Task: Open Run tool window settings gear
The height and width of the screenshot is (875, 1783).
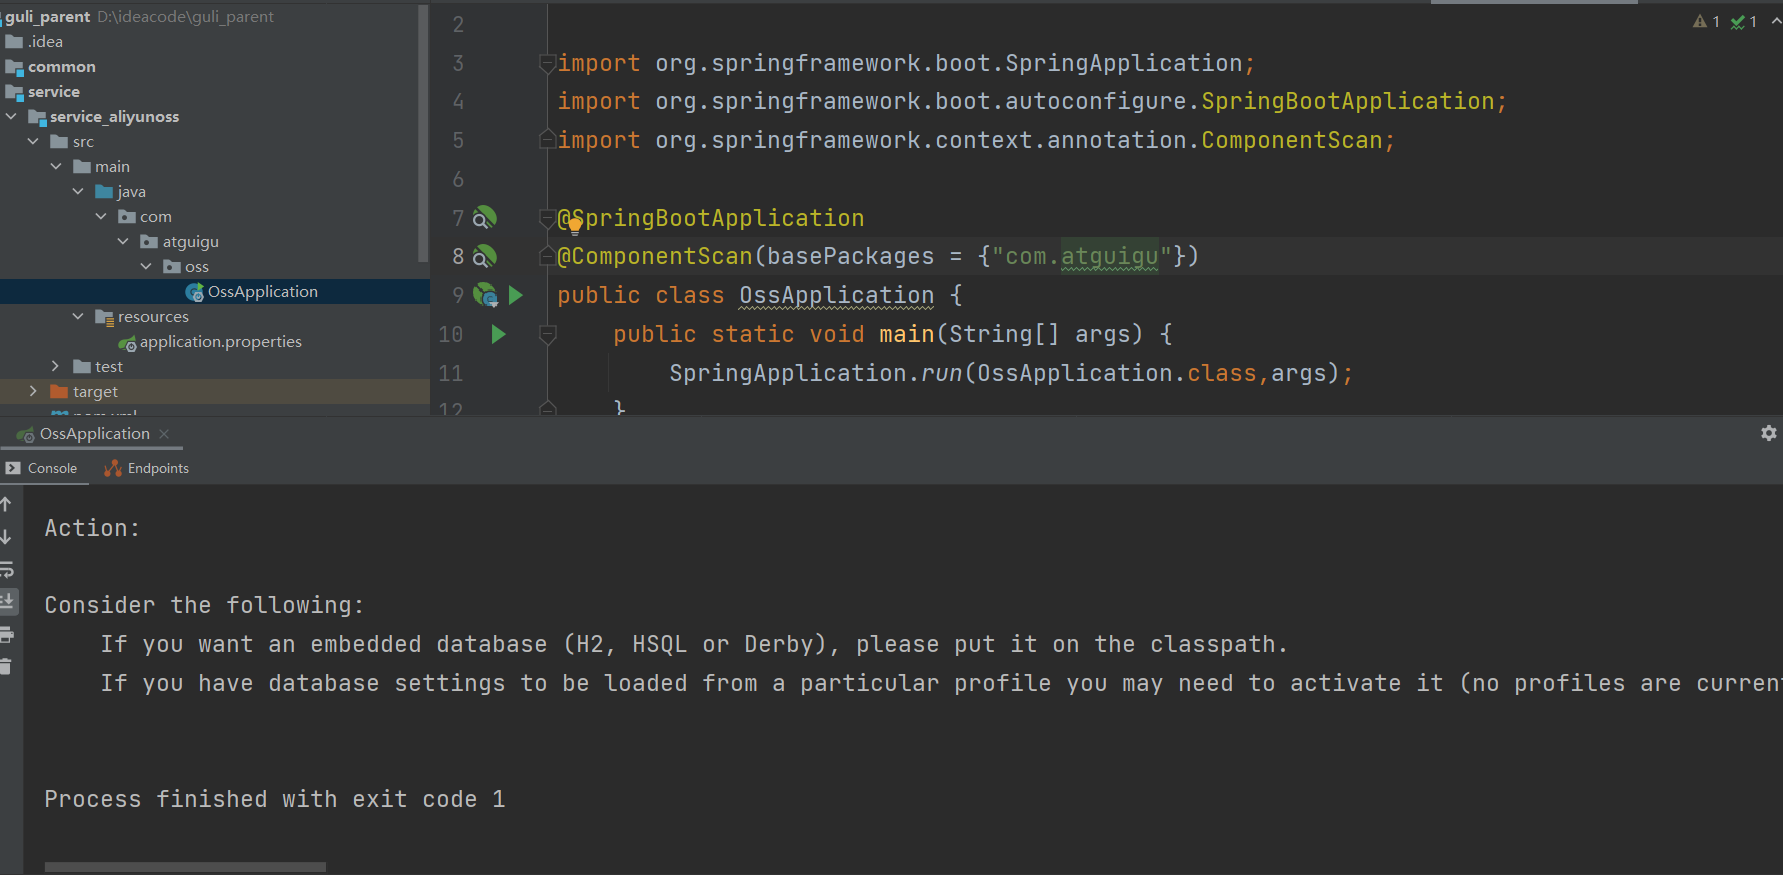Action: tap(1769, 433)
